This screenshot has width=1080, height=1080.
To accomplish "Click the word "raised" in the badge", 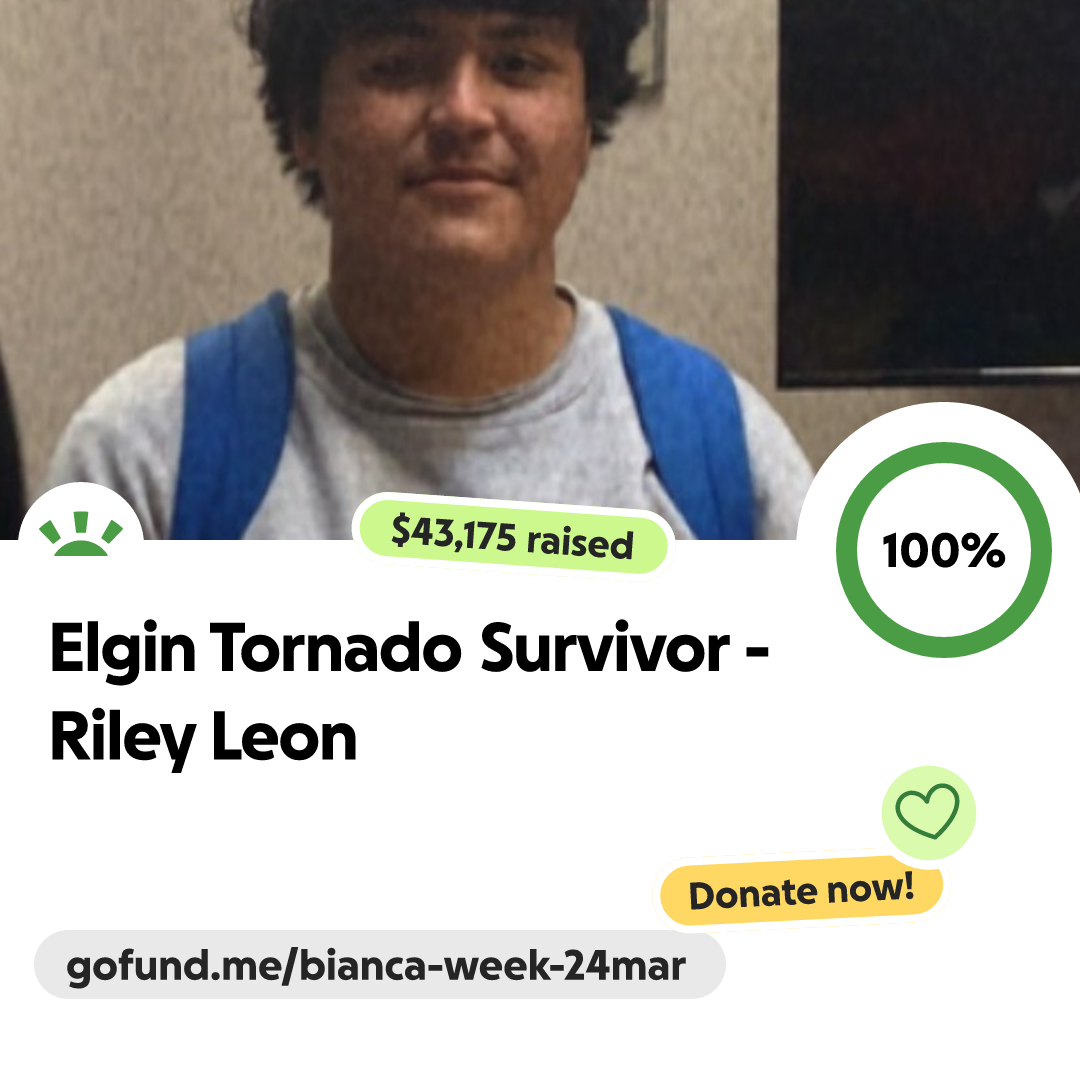I will click(580, 542).
